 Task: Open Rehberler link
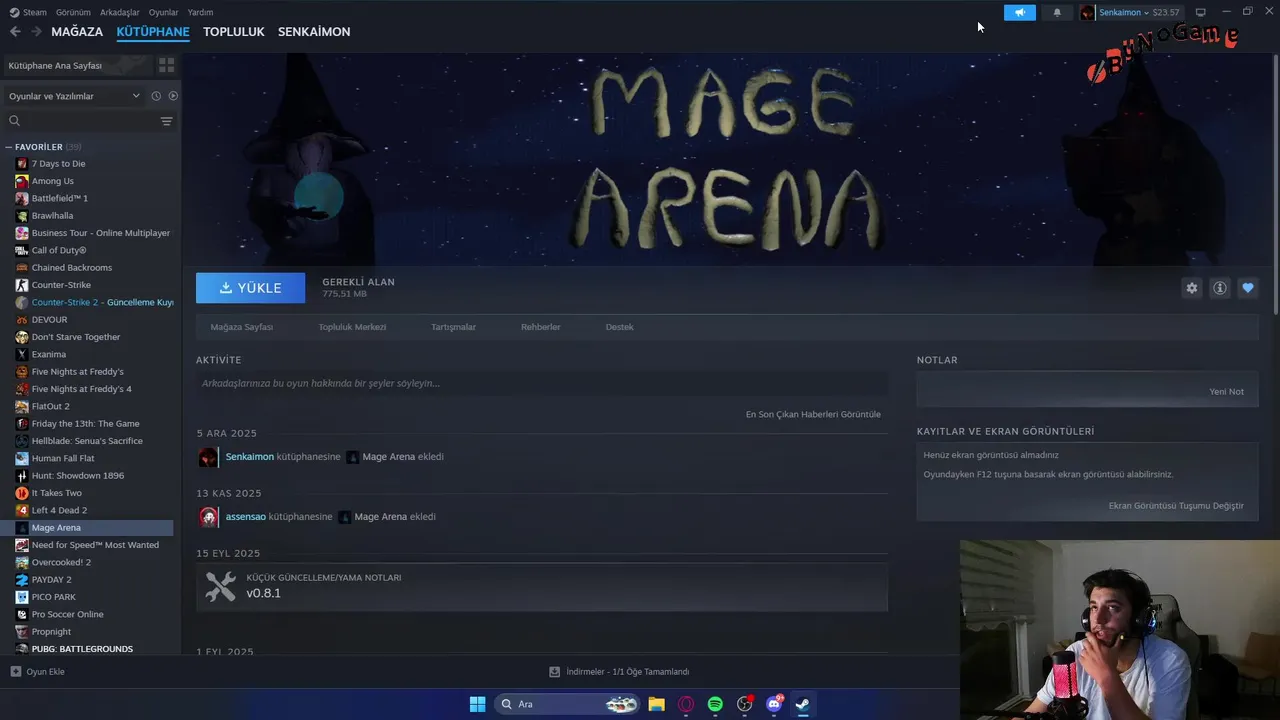(x=541, y=327)
